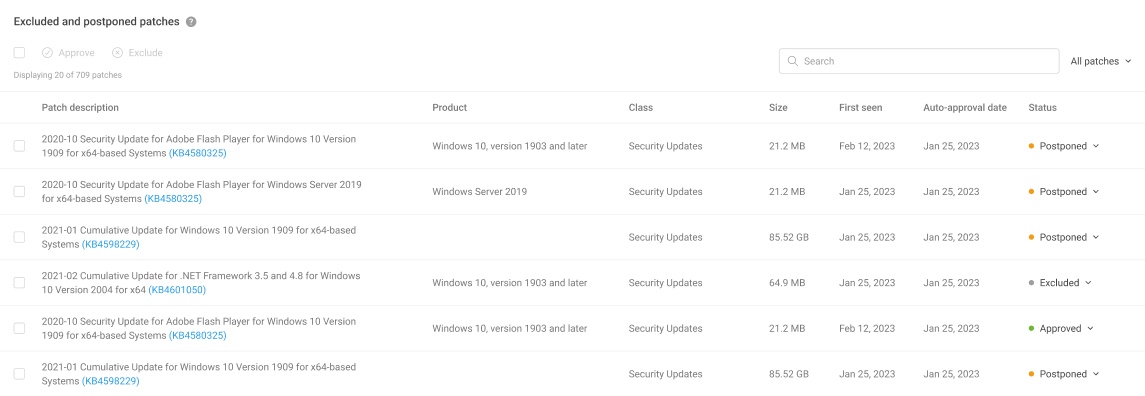The height and width of the screenshot is (396, 1145).
Task: Click the search magnifier icon
Action: click(x=792, y=61)
